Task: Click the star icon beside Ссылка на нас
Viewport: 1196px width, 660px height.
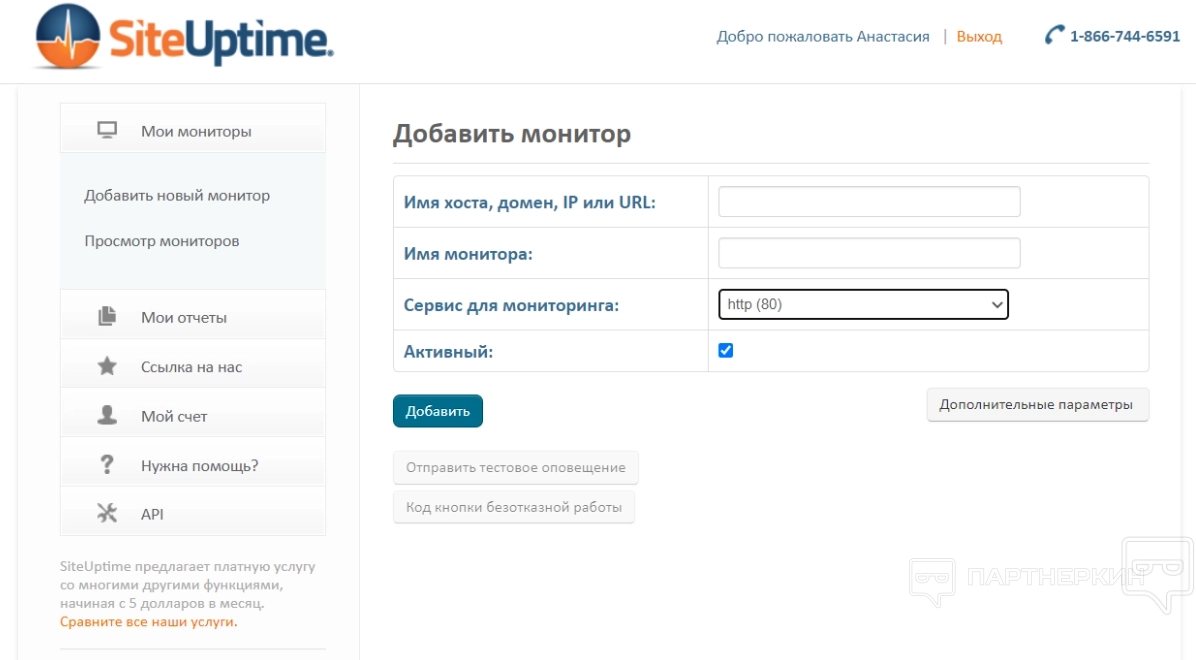Action: click(x=107, y=367)
